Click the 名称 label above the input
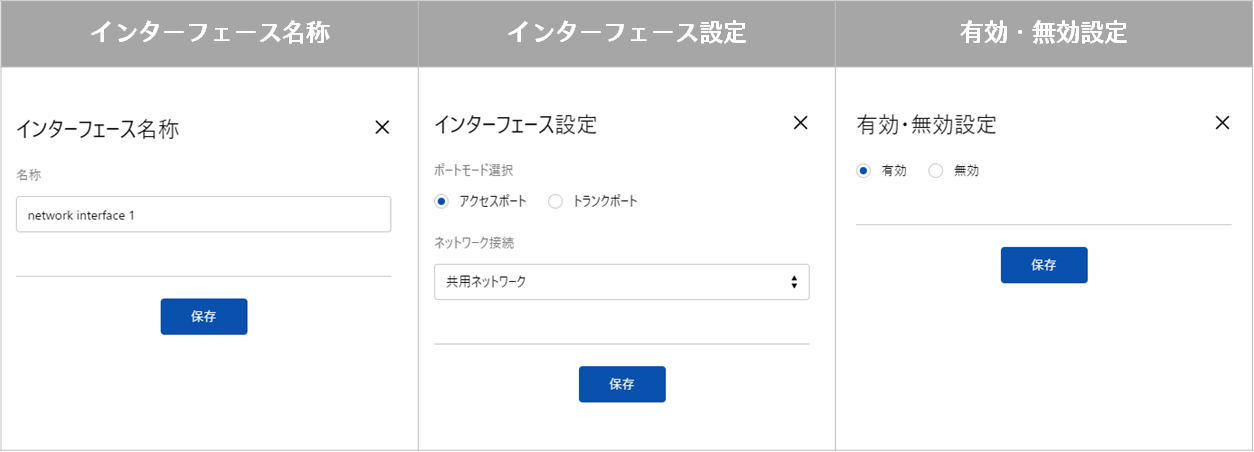Viewport: 1254px width, 452px height. (x=29, y=175)
